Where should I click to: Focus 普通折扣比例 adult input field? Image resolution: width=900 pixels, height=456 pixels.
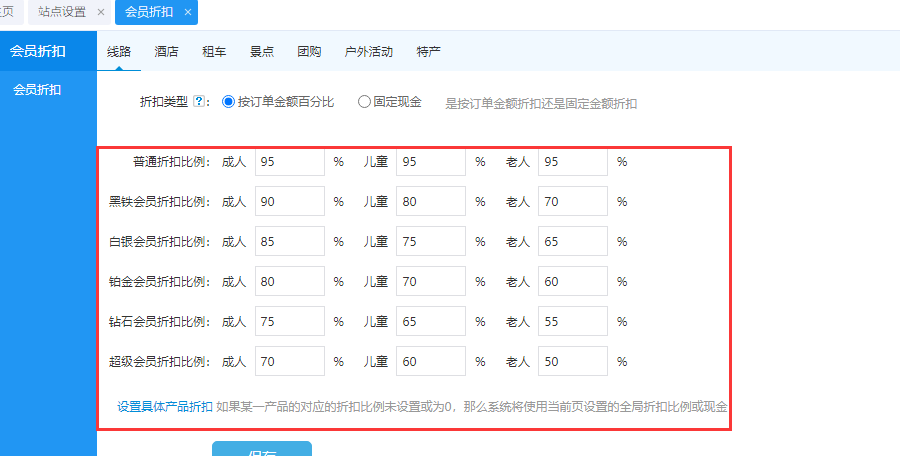(290, 161)
